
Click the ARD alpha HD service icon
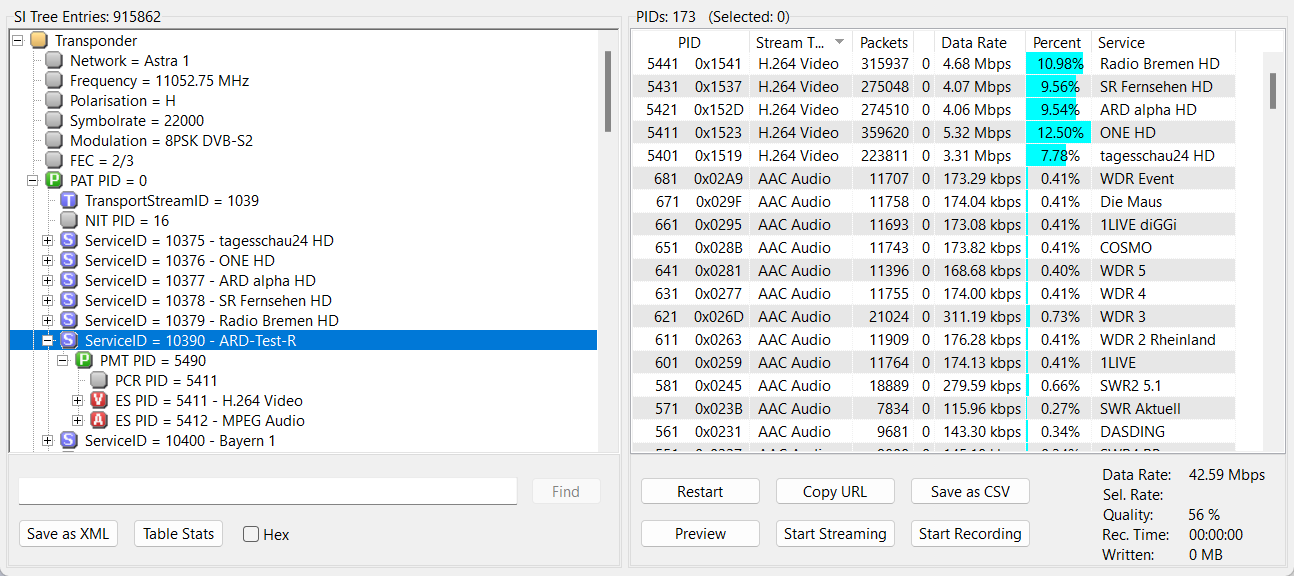tap(69, 281)
